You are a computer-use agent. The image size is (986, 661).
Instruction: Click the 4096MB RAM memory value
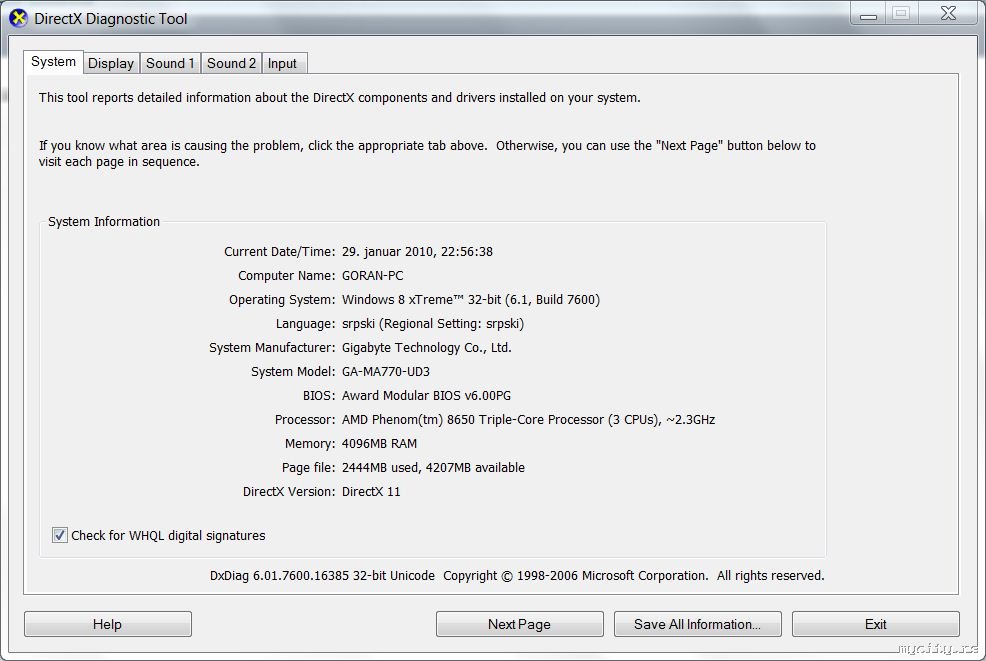coord(379,443)
